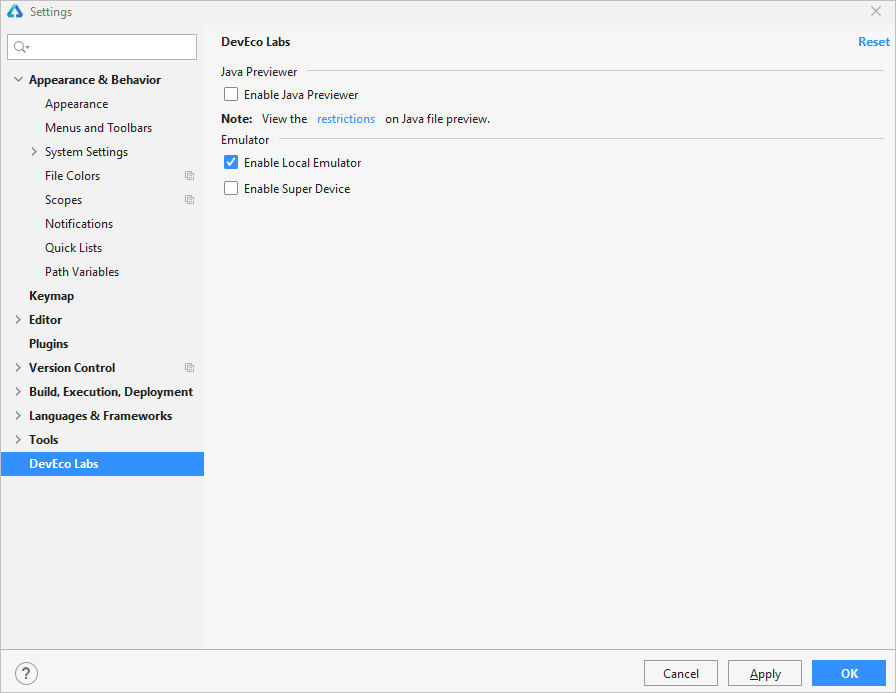Viewport: 896px width, 693px height.
Task: Expand the Editor settings section
Action: pos(18,320)
